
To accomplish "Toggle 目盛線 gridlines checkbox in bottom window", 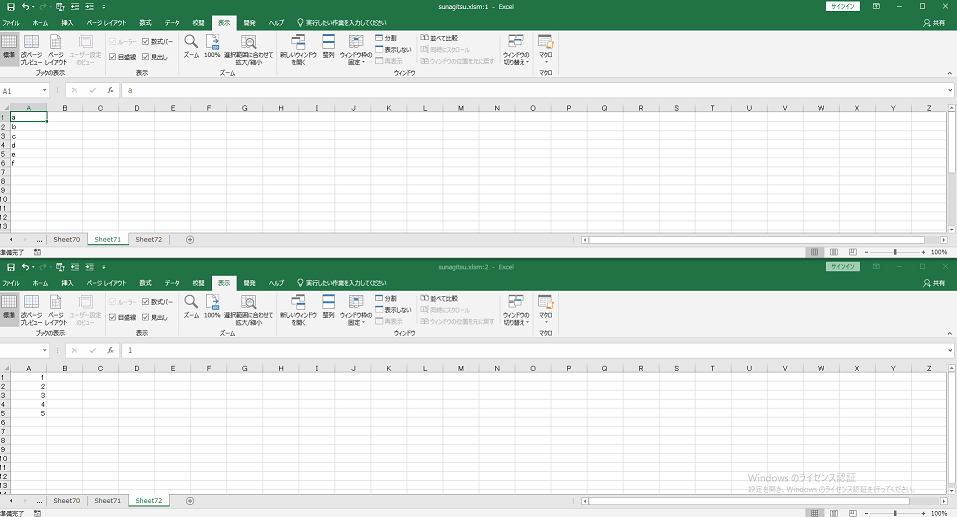I will 112,317.
